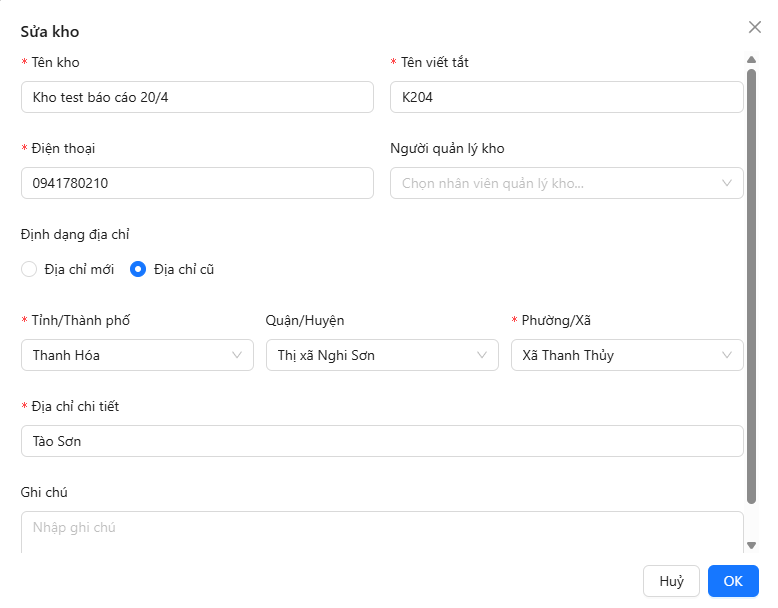The height and width of the screenshot is (608, 778).
Task: Click the dialog vertical scrollbar thumb
Action: tap(751, 286)
